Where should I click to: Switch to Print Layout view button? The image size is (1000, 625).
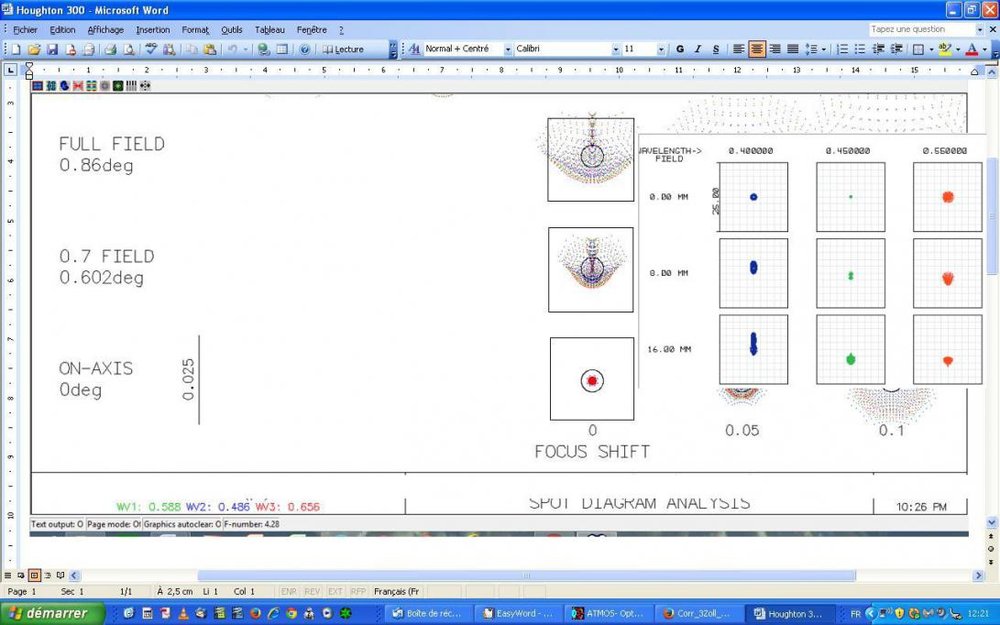(34, 575)
